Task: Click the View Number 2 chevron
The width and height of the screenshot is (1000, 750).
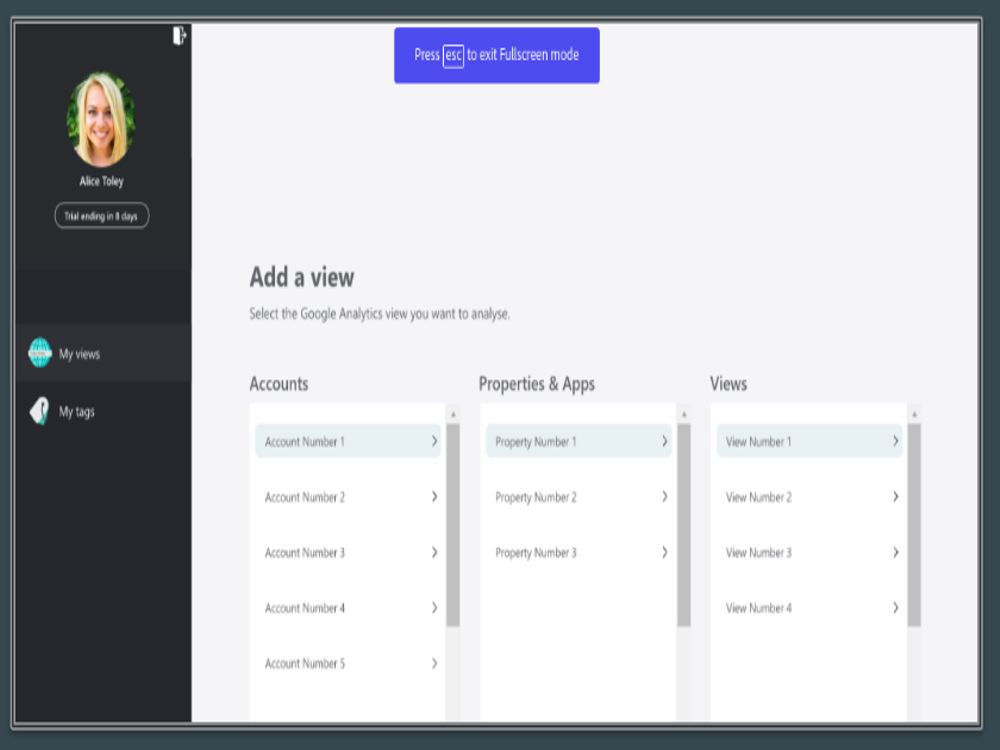Action: 895,496
